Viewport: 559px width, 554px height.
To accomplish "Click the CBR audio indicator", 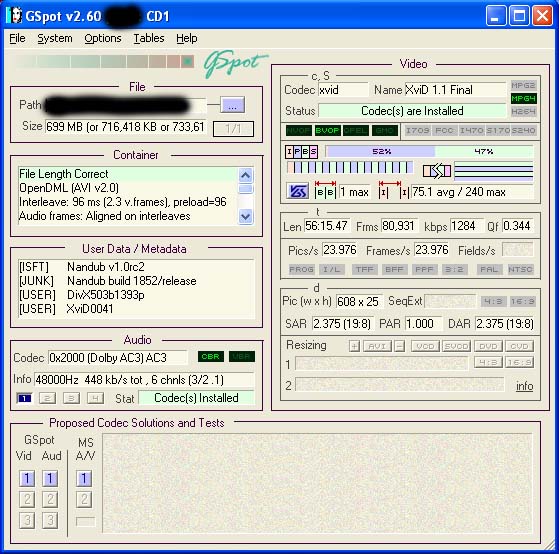I will (211, 357).
